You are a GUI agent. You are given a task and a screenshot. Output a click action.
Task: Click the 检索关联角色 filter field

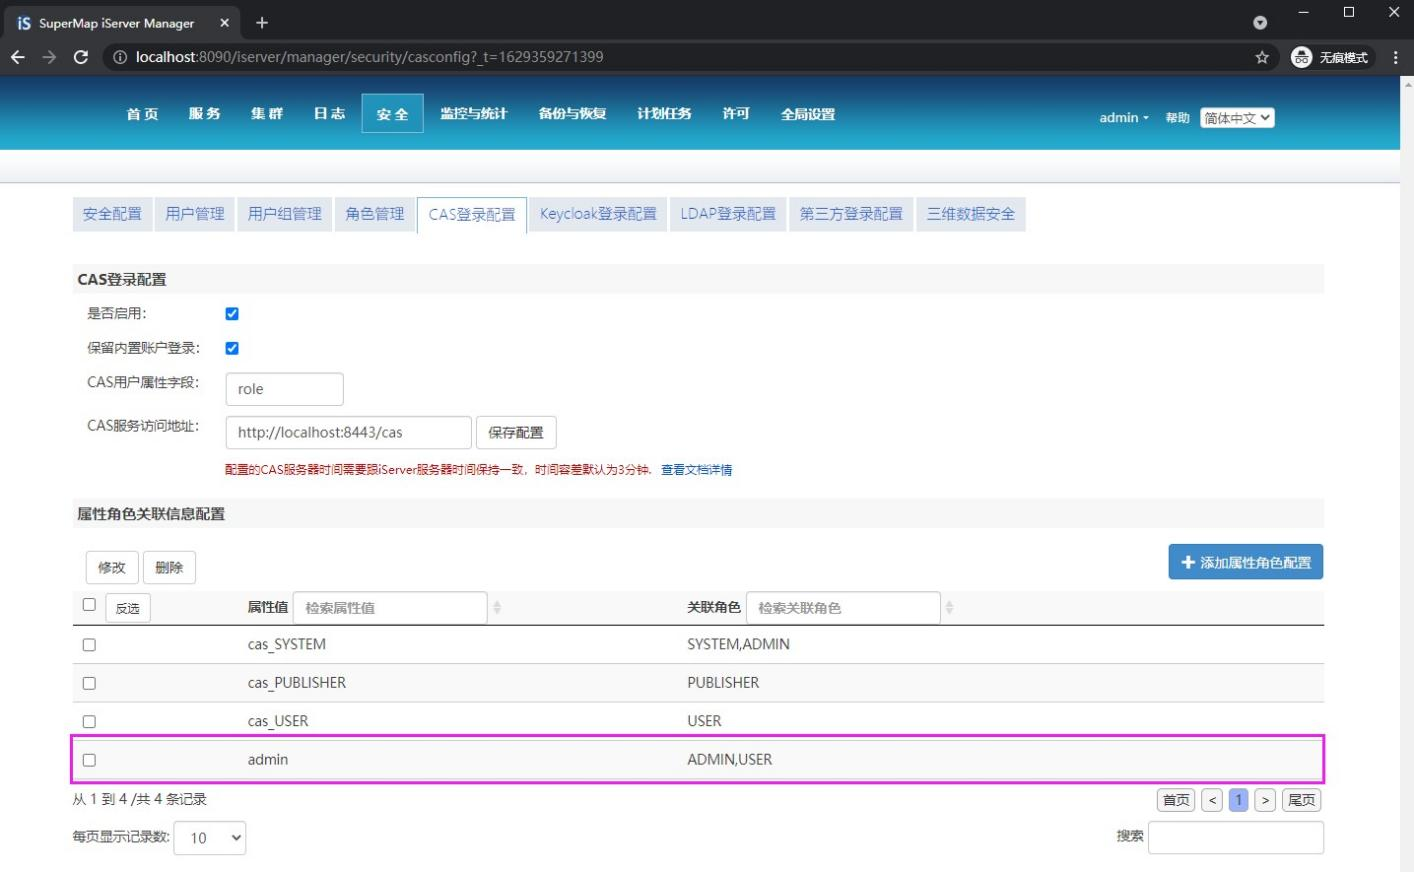coord(843,608)
